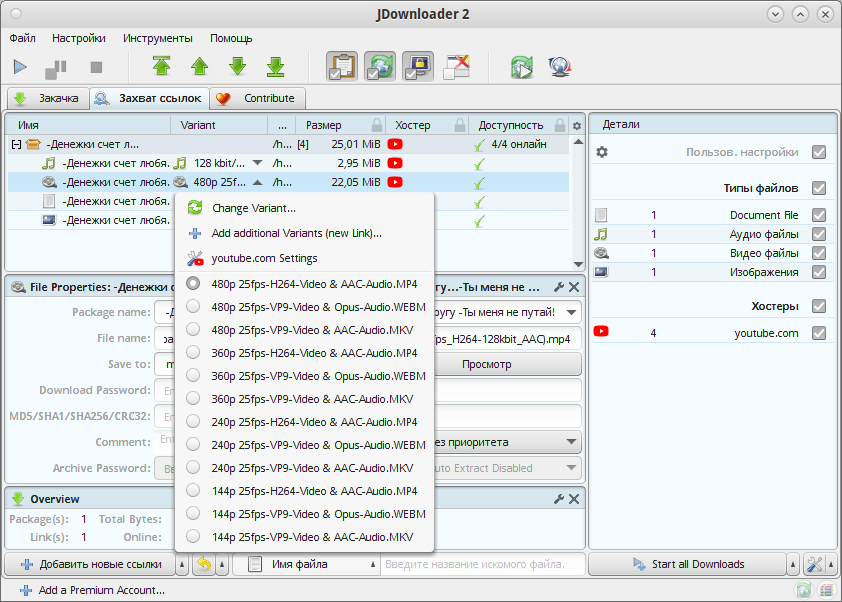Open variant dropdown for 128 kbit audio
The image size is (842, 602).
(x=258, y=163)
